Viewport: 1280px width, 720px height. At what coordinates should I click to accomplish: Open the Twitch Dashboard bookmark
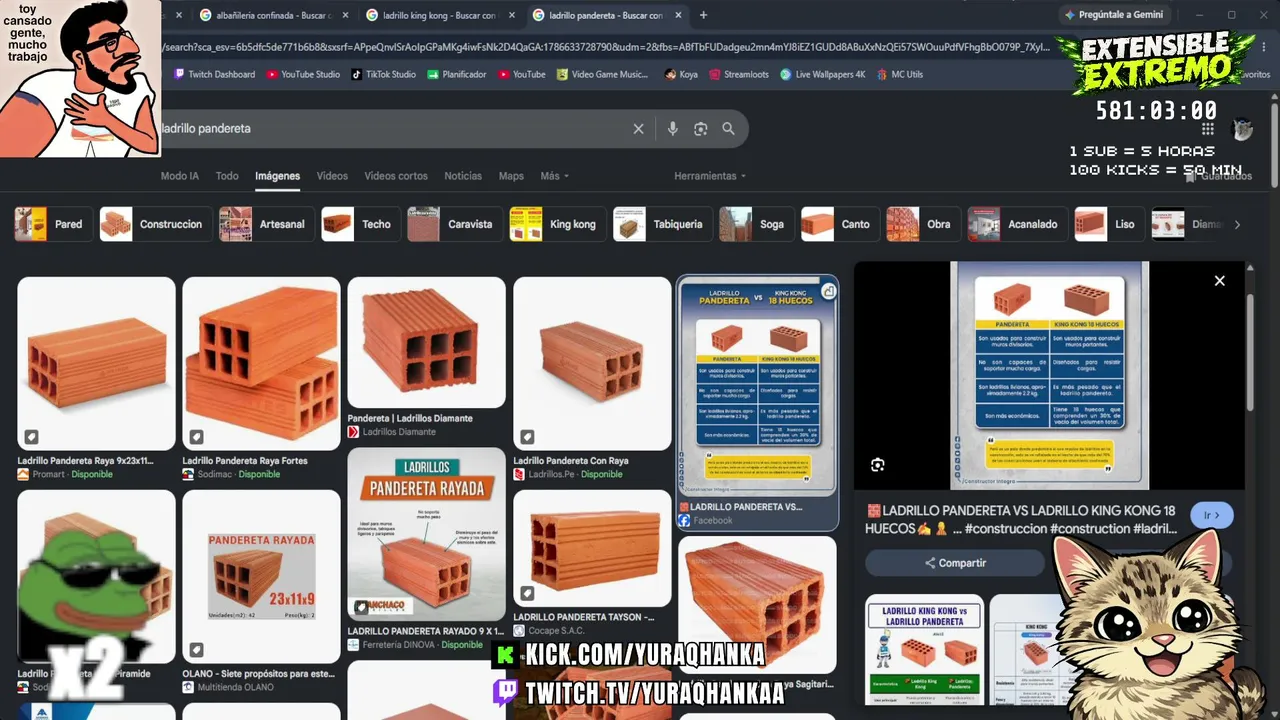(214, 74)
